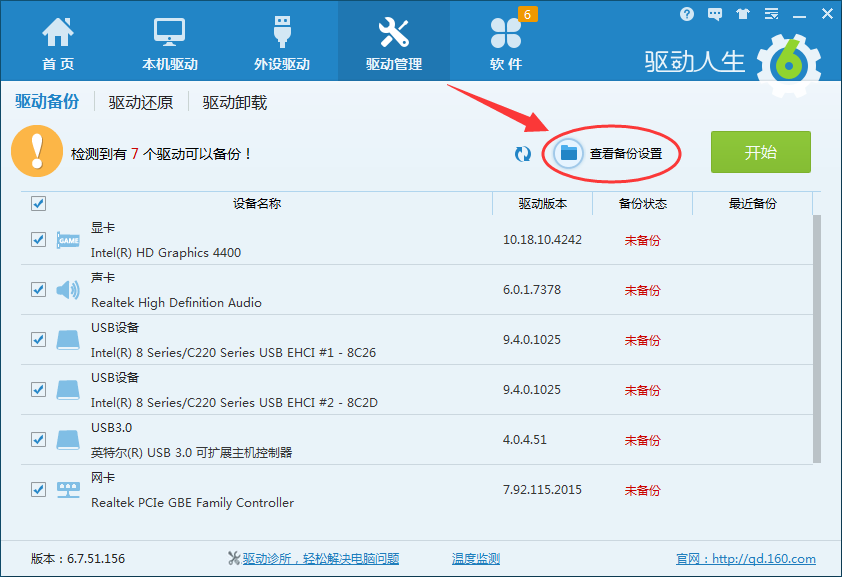The image size is (842, 577).
Task: Click the USB EHCI #2 device icon
Action: pos(68,390)
